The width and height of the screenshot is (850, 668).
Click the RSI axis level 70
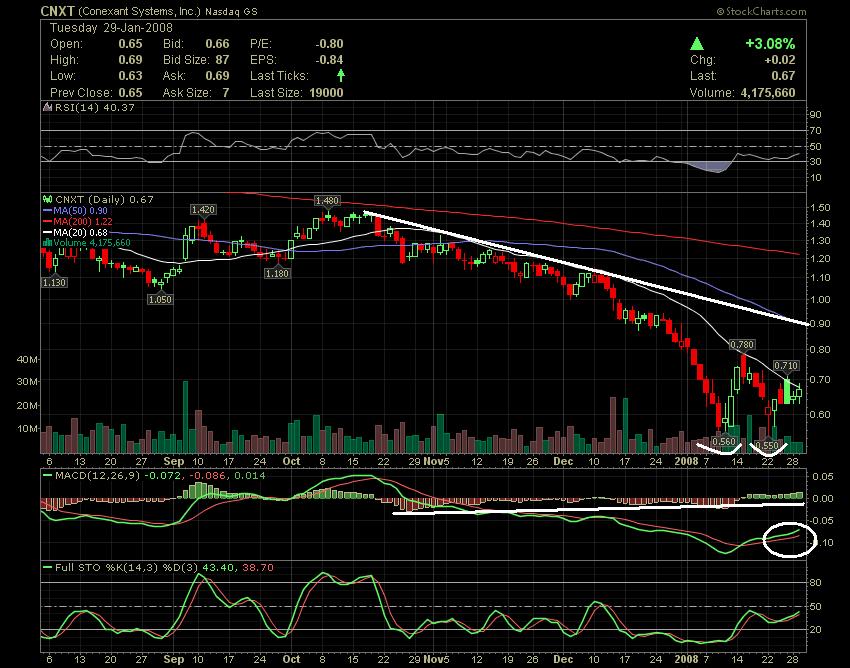point(815,131)
